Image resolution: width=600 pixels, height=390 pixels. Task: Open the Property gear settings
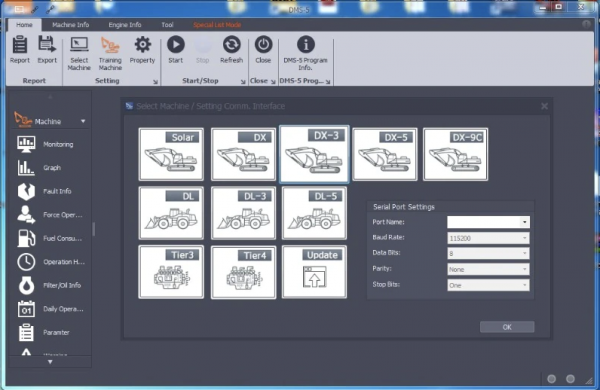click(142, 50)
